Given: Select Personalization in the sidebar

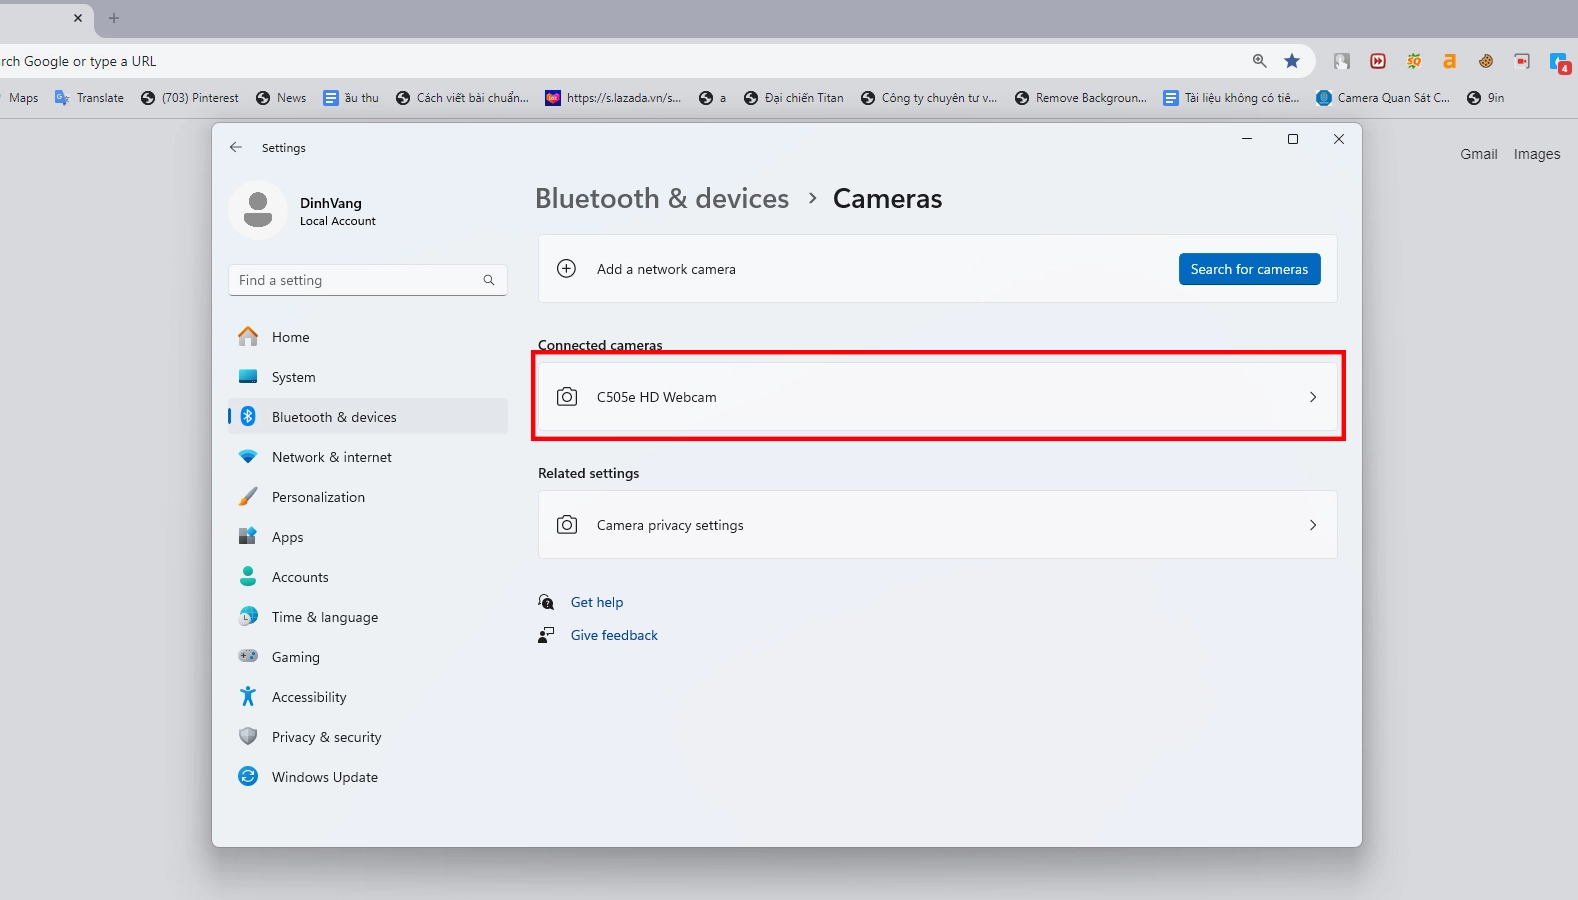Looking at the screenshot, I should point(318,497).
